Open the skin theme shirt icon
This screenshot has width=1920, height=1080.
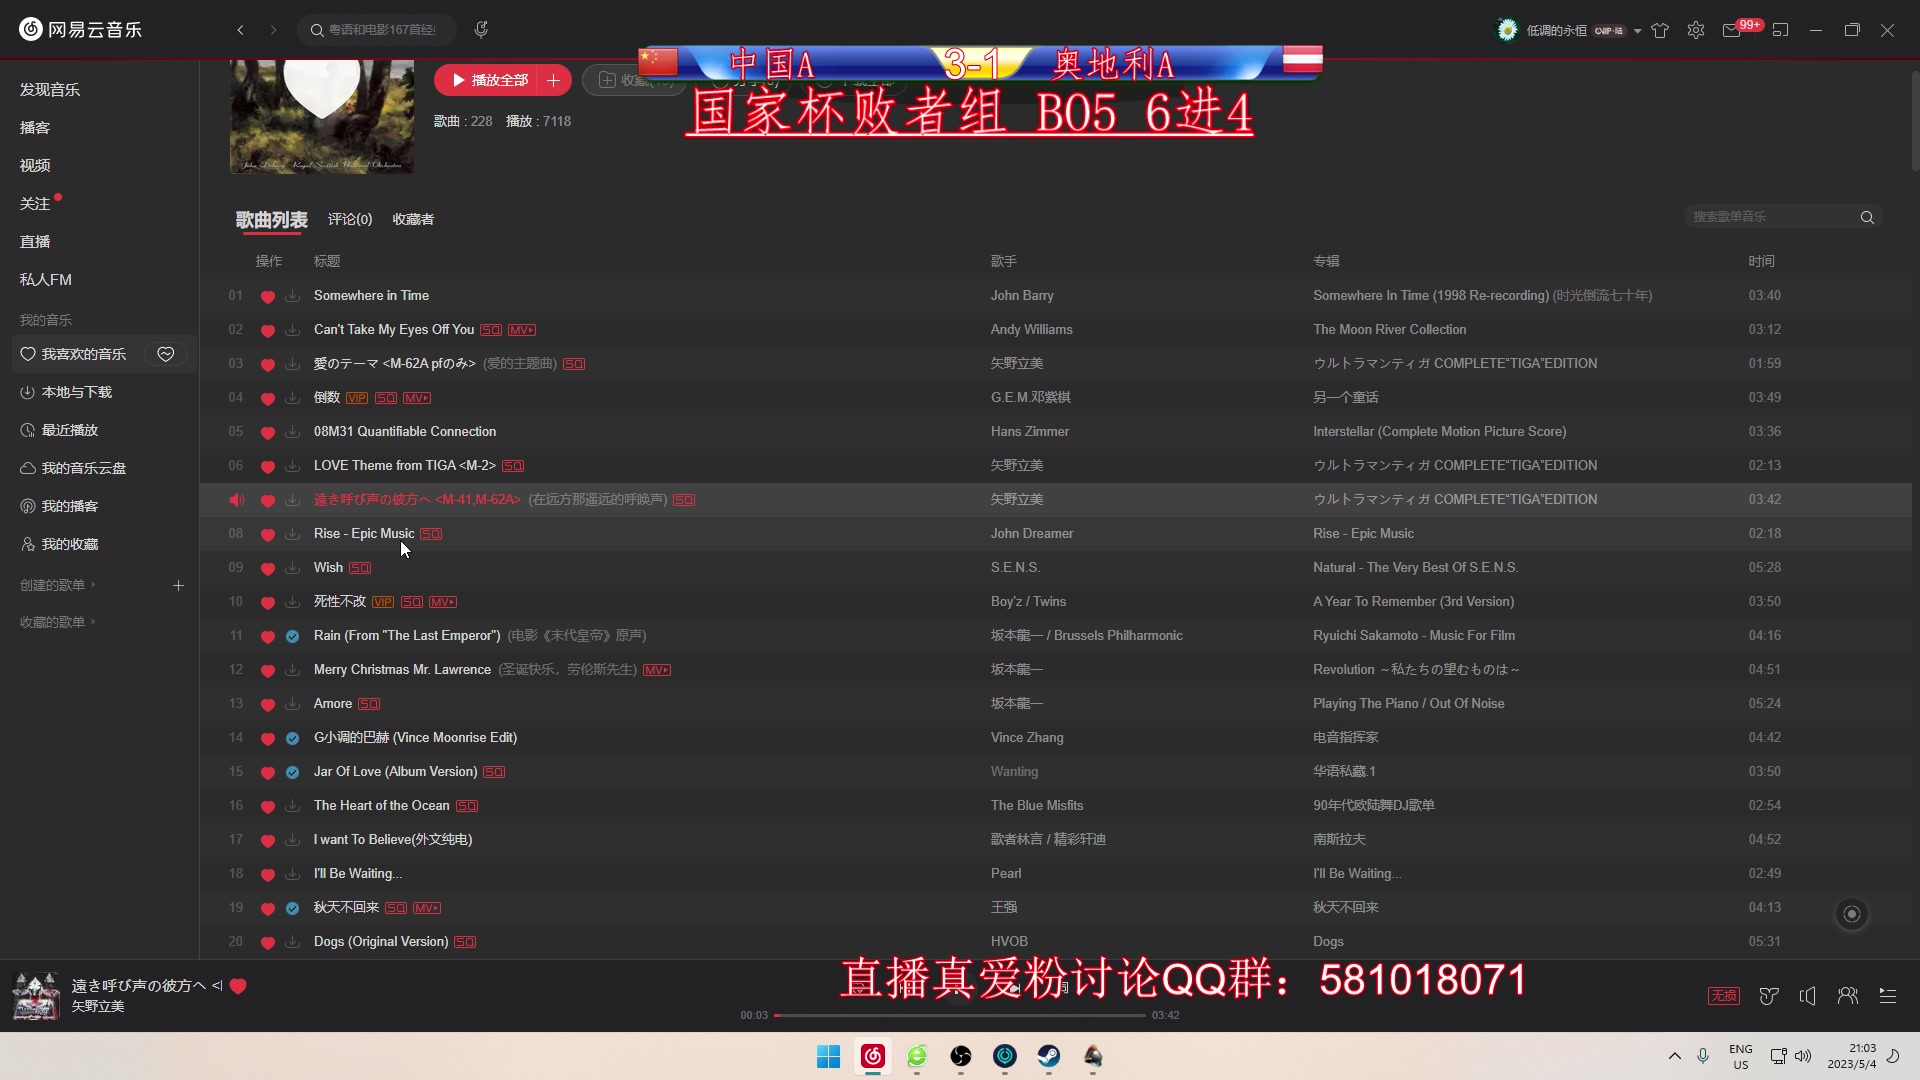[1660, 30]
